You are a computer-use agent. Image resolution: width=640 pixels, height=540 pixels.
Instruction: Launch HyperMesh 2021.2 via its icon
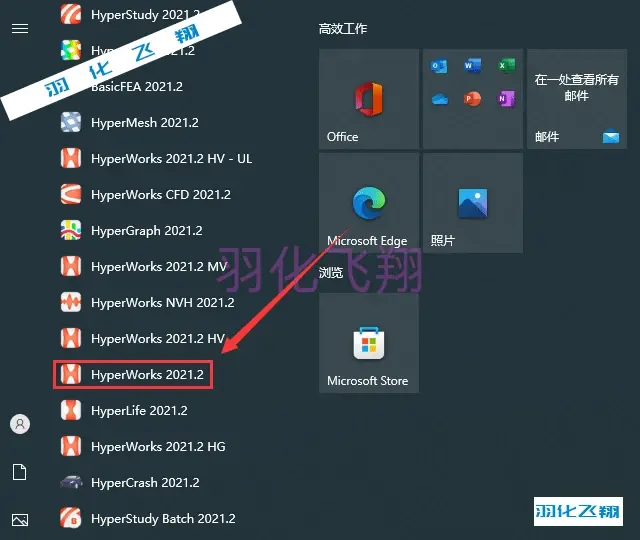point(71,122)
